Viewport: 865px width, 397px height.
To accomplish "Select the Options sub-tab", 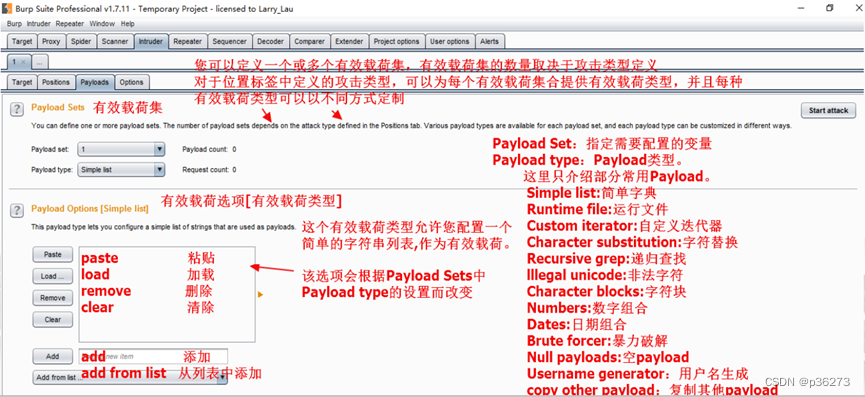I will [131, 82].
